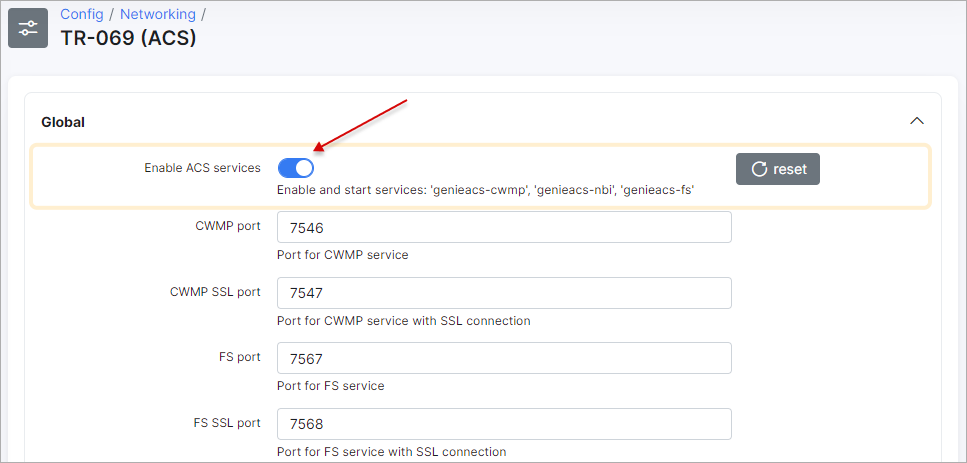Click the 'Port for CWMP service' help text
Image resolution: width=967 pixels, height=463 pixels.
click(343, 255)
